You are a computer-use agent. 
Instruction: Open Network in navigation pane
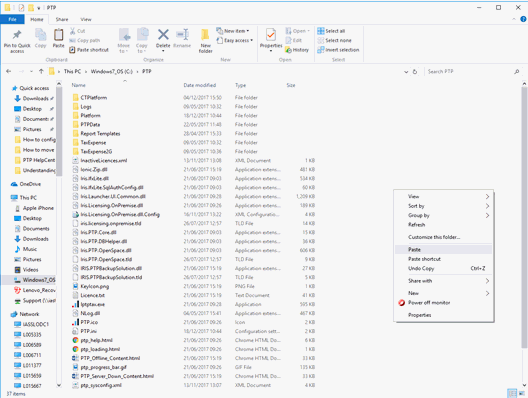(x=29, y=314)
